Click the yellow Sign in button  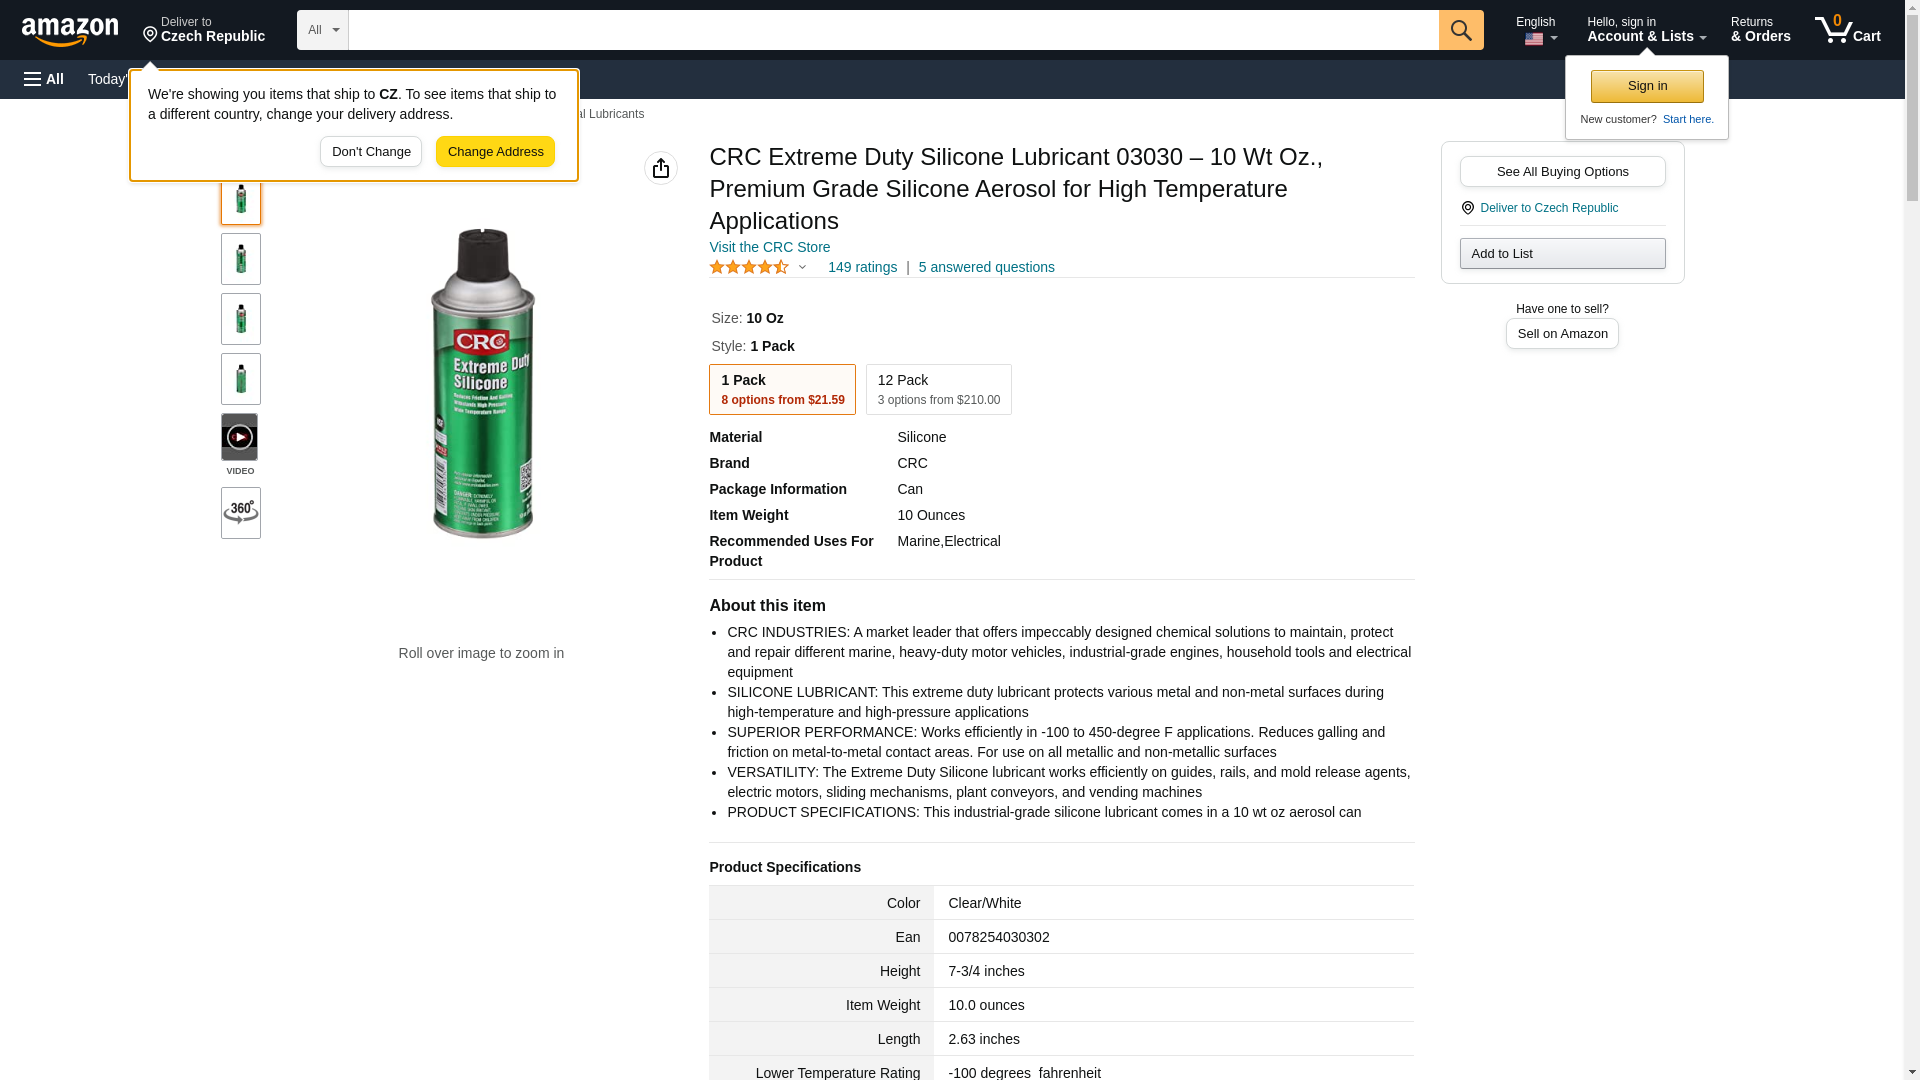pos(1647,86)
